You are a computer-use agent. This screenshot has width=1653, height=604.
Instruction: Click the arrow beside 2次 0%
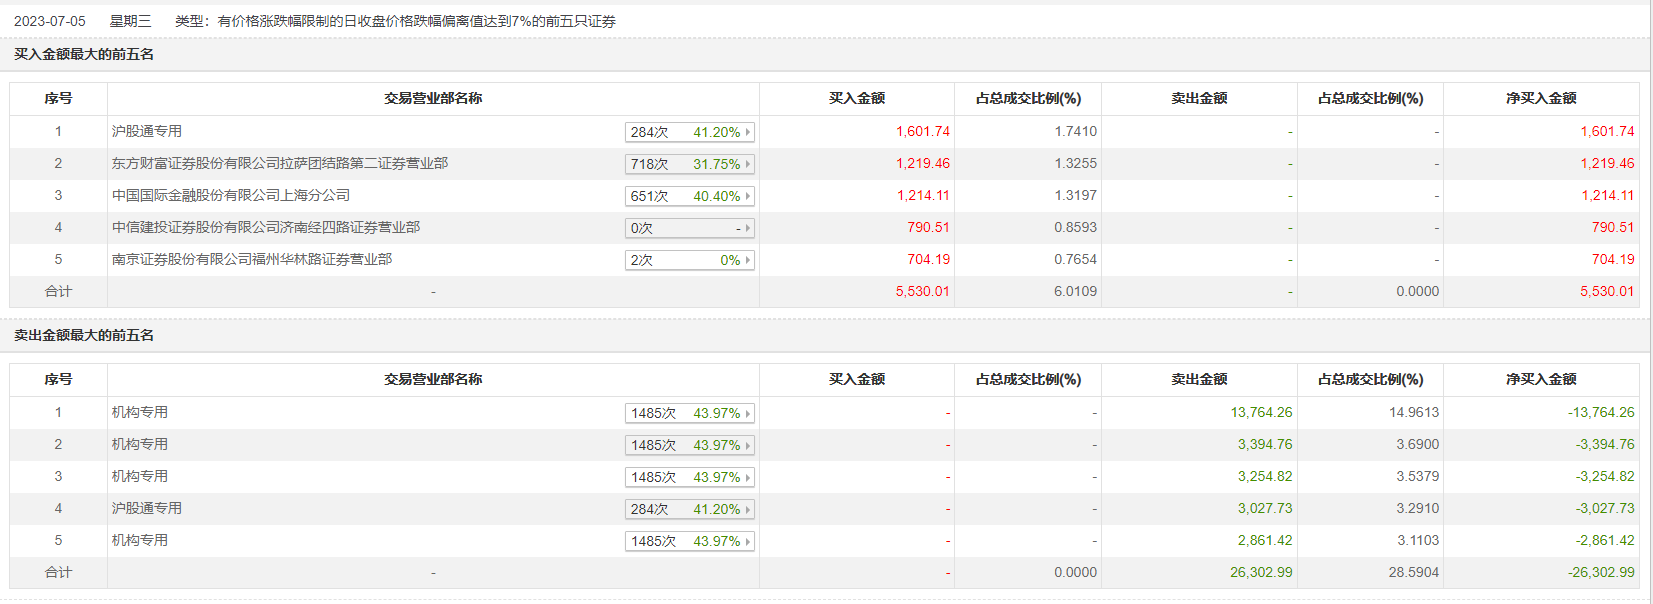[x=747, y=260]
